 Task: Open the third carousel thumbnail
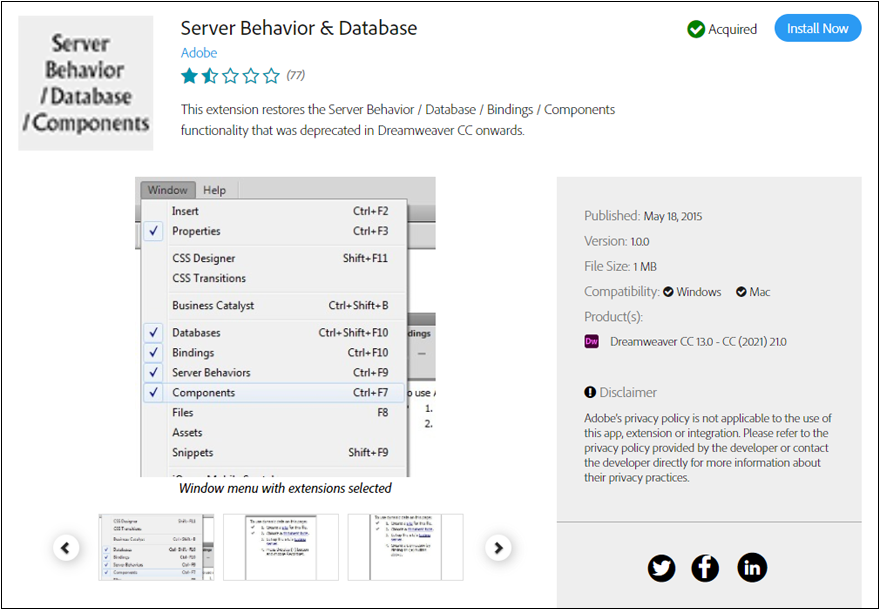pos(405,547)
